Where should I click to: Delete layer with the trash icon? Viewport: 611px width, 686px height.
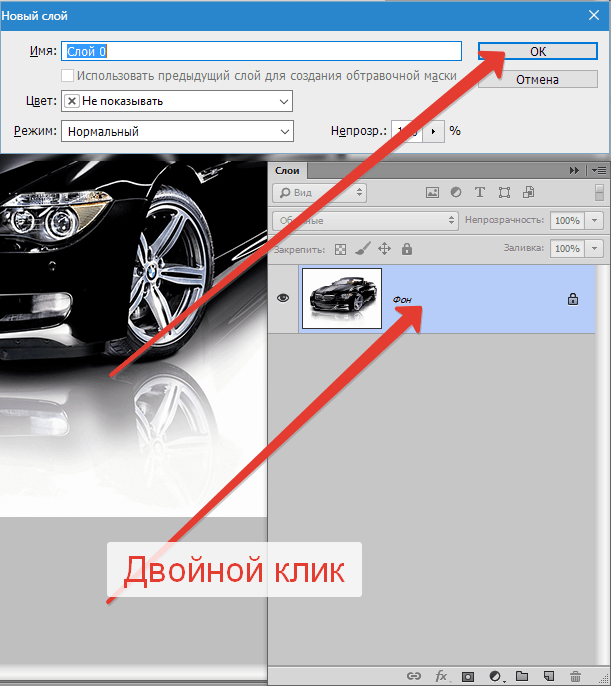click(x=575, y=676)
